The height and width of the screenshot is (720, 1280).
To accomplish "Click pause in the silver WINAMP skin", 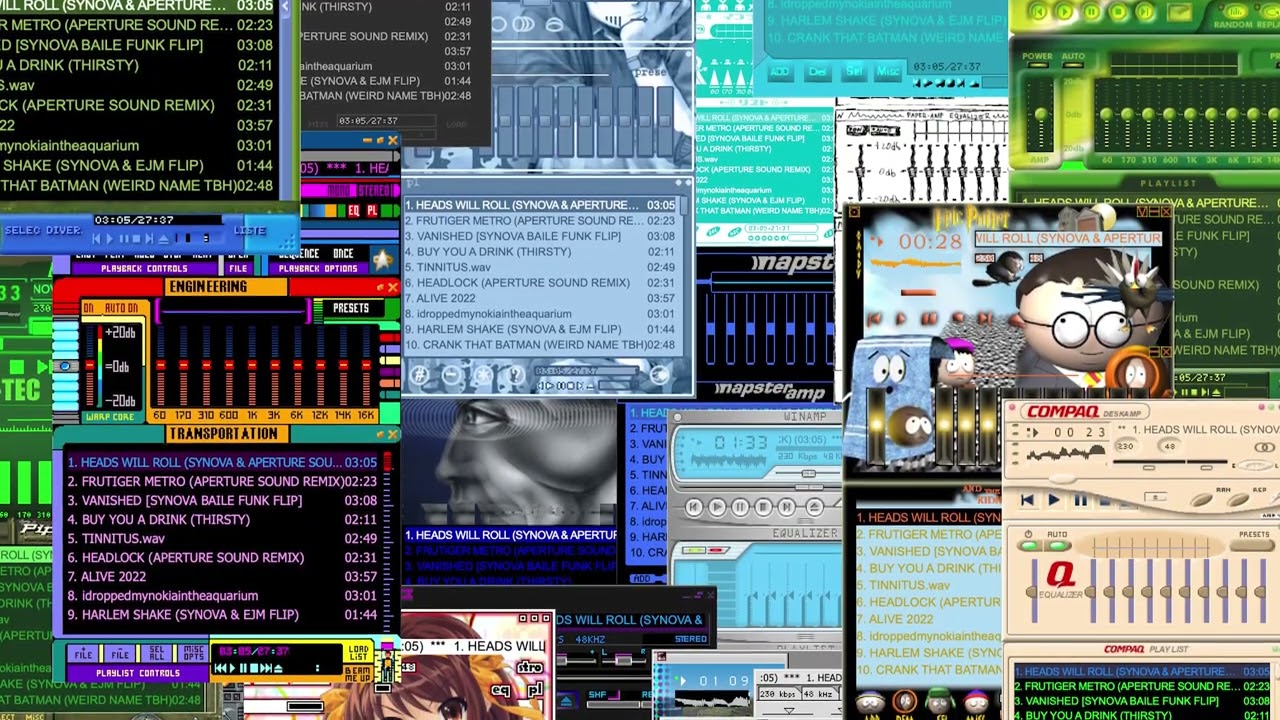I will tap(740, 507).
